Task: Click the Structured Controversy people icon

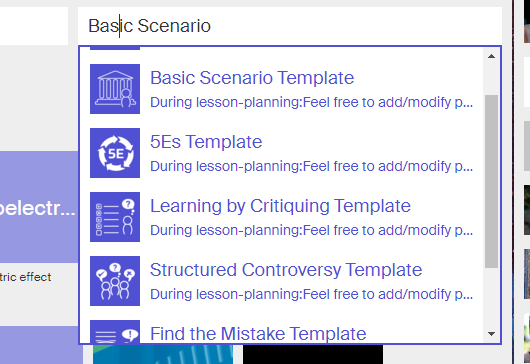Action: coord(115,281)
